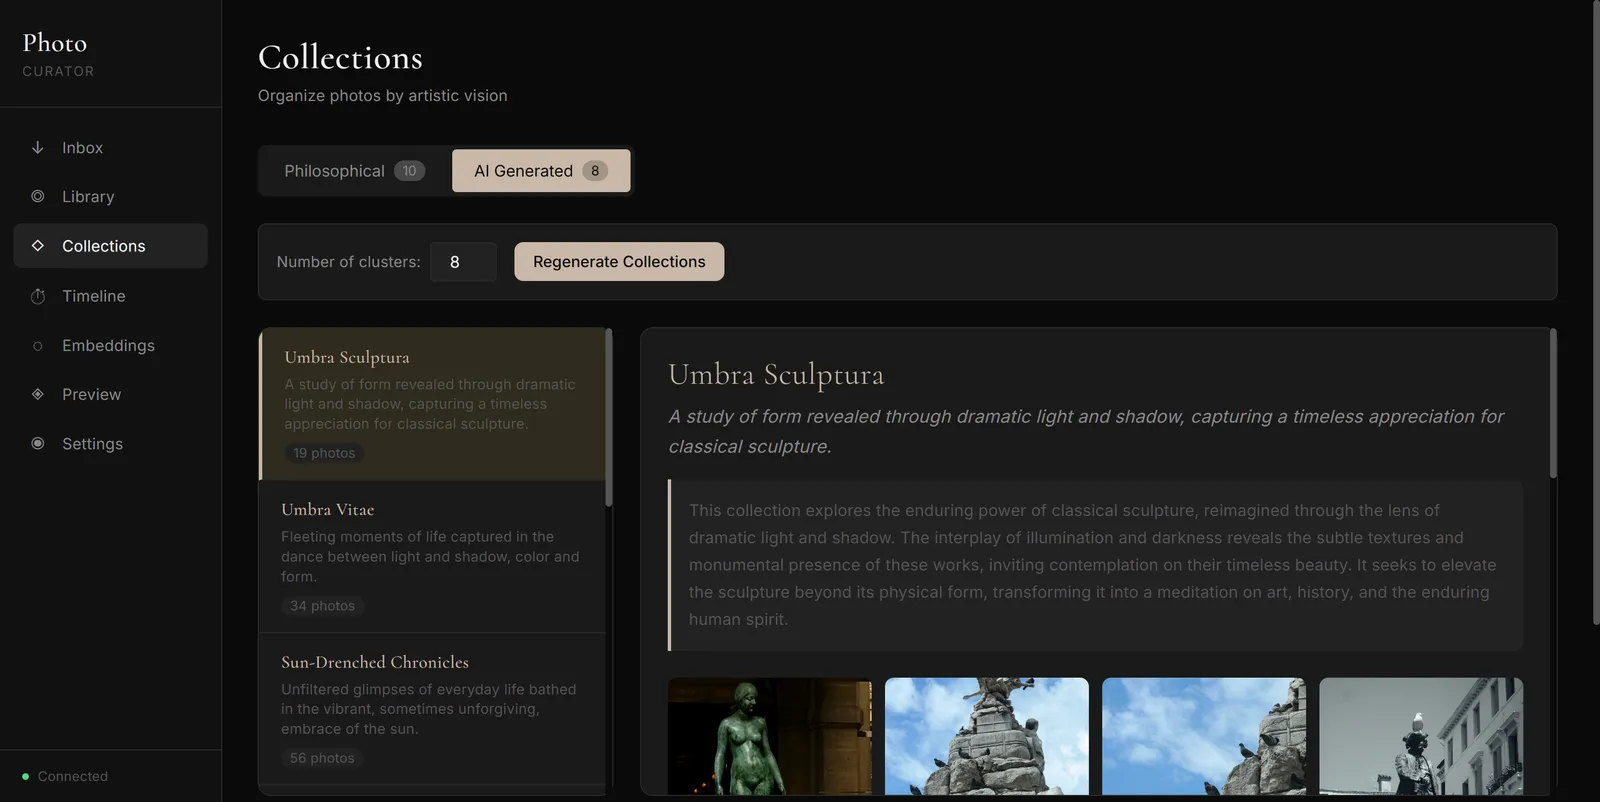Click the Embeddings small circle icon

[x=38, y=346]
